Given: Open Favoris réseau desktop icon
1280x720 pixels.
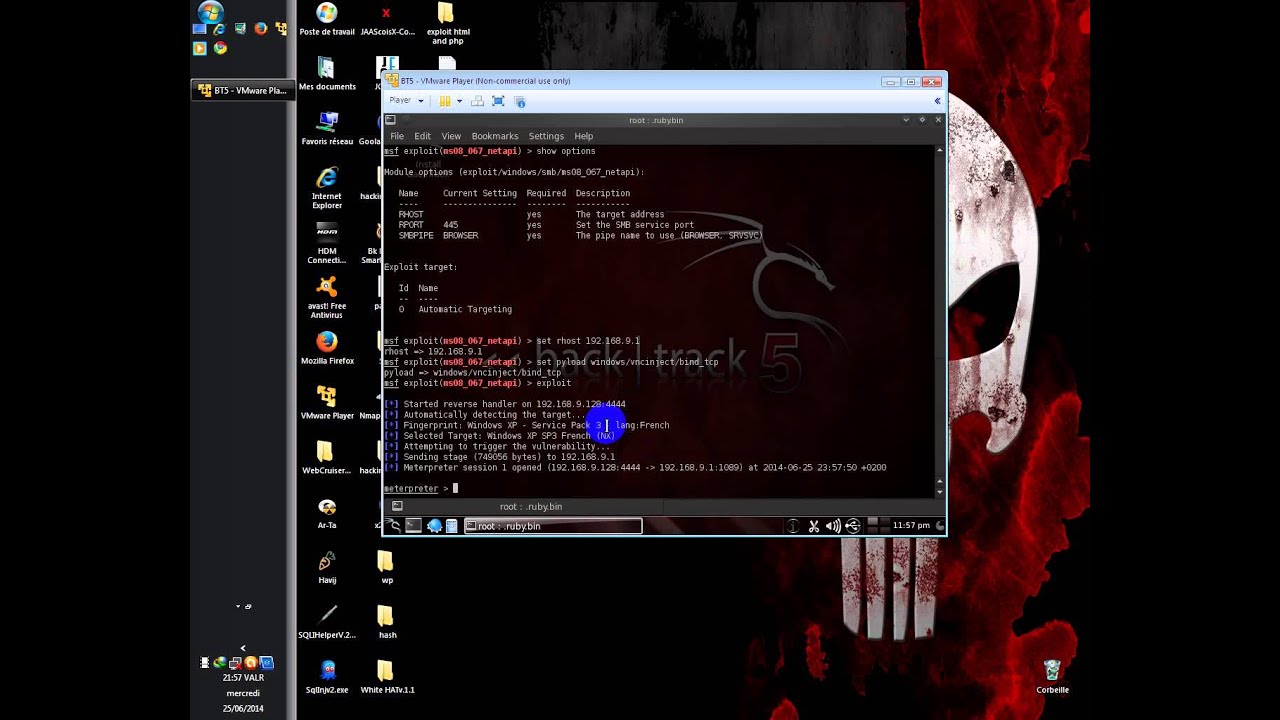Looking at the screenshot, I should [327, 129].
